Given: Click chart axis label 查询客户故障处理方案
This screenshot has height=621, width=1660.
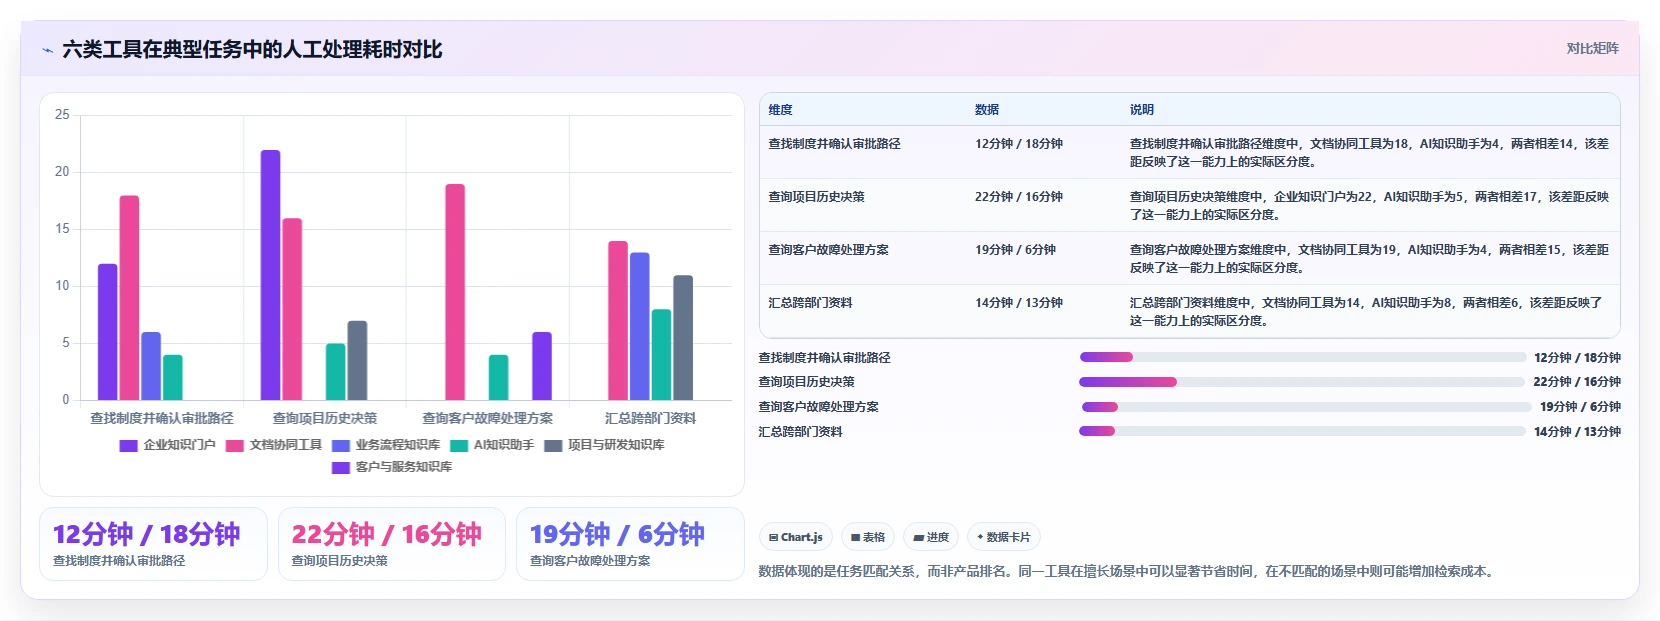Looking at the screenshot, I should point(487,418).
